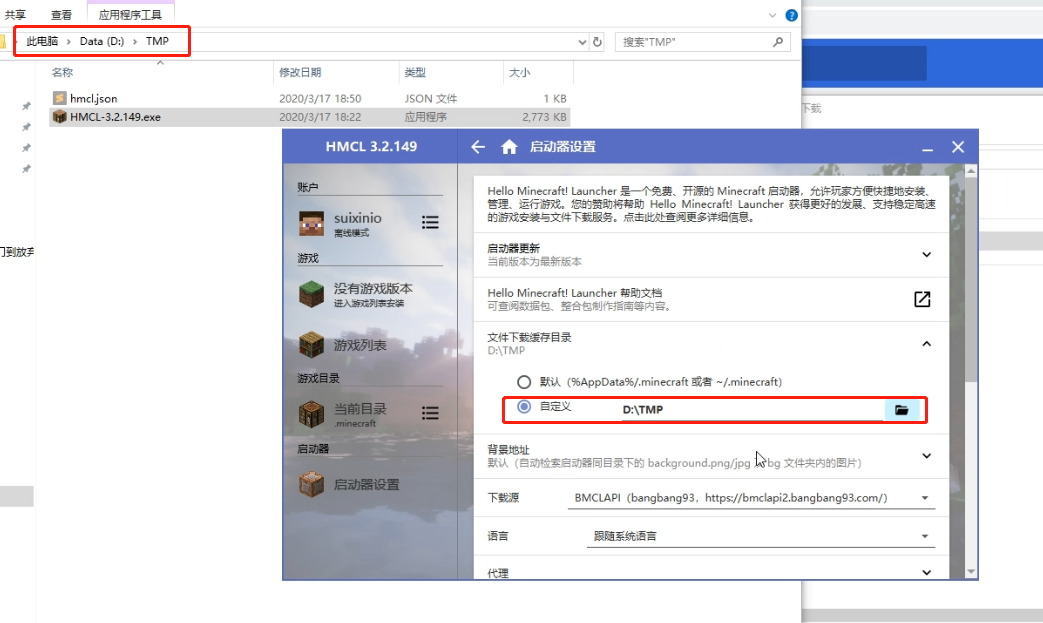This screenshot has width=1043, height=623.
Task: Open the Share ribbon tab
Action: [15, 15]
